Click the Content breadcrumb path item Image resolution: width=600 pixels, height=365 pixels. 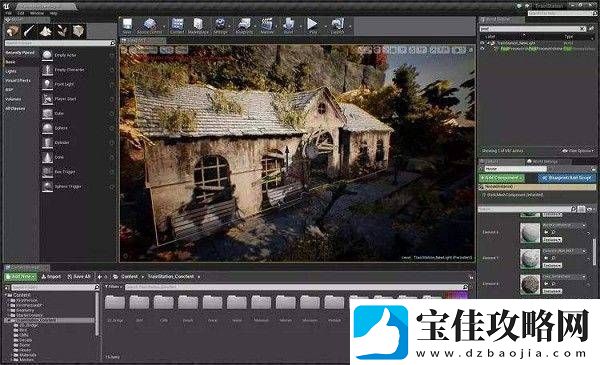click(x=129, y=276)
